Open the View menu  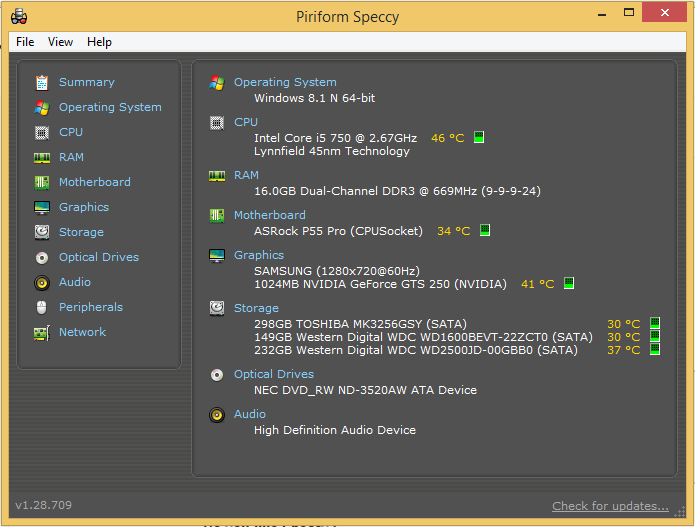tap(60, 42)
